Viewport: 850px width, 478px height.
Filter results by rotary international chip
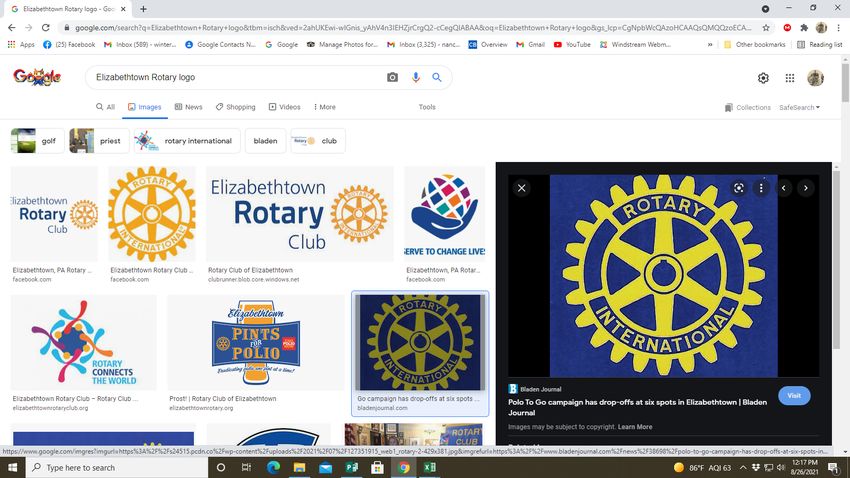pos(187,141)
